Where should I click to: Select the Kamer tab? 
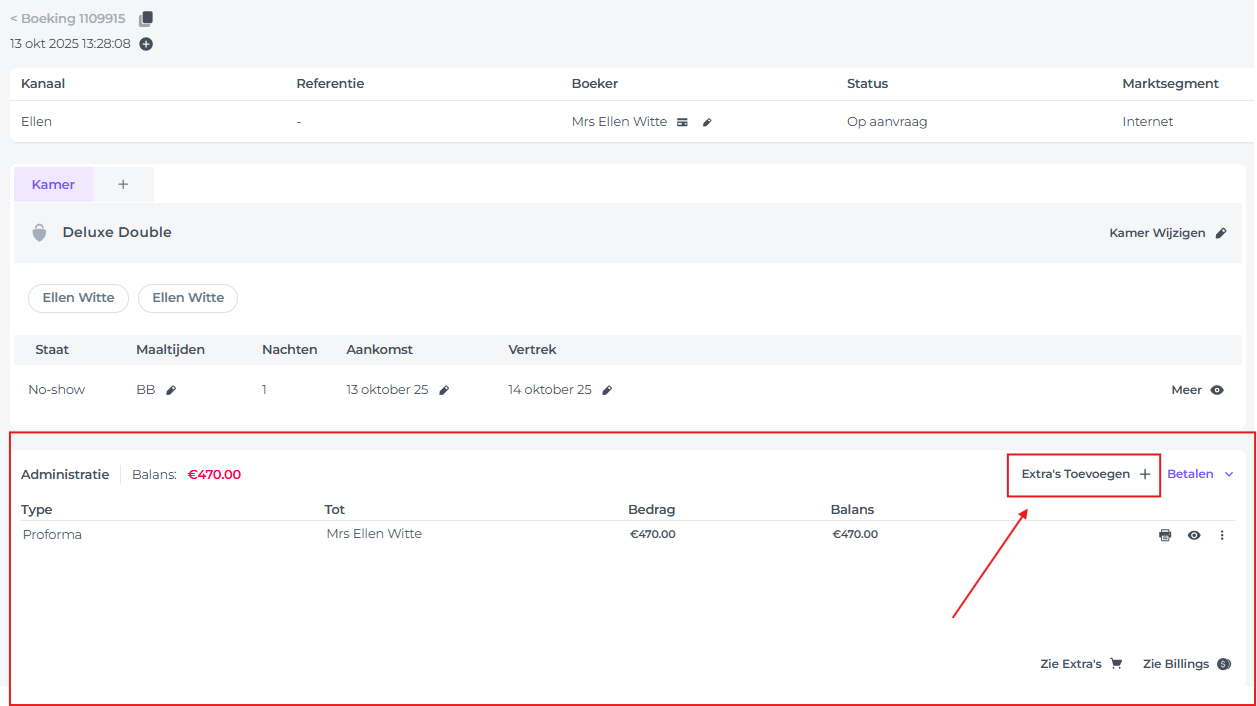pos(53,185)
